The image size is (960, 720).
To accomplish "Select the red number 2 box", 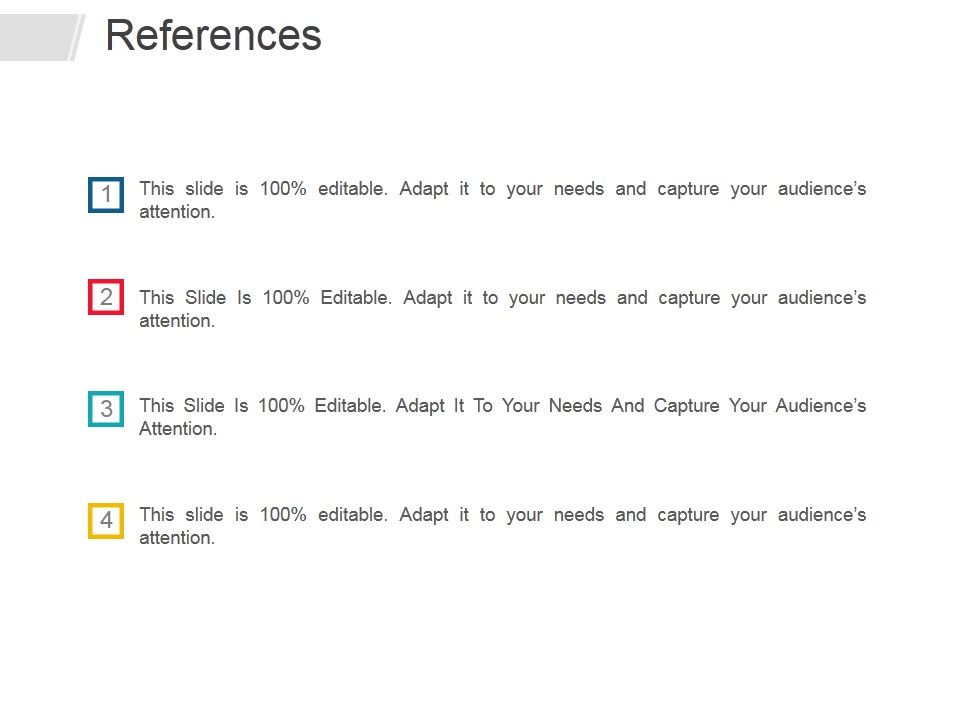I will tap(106, 297).
